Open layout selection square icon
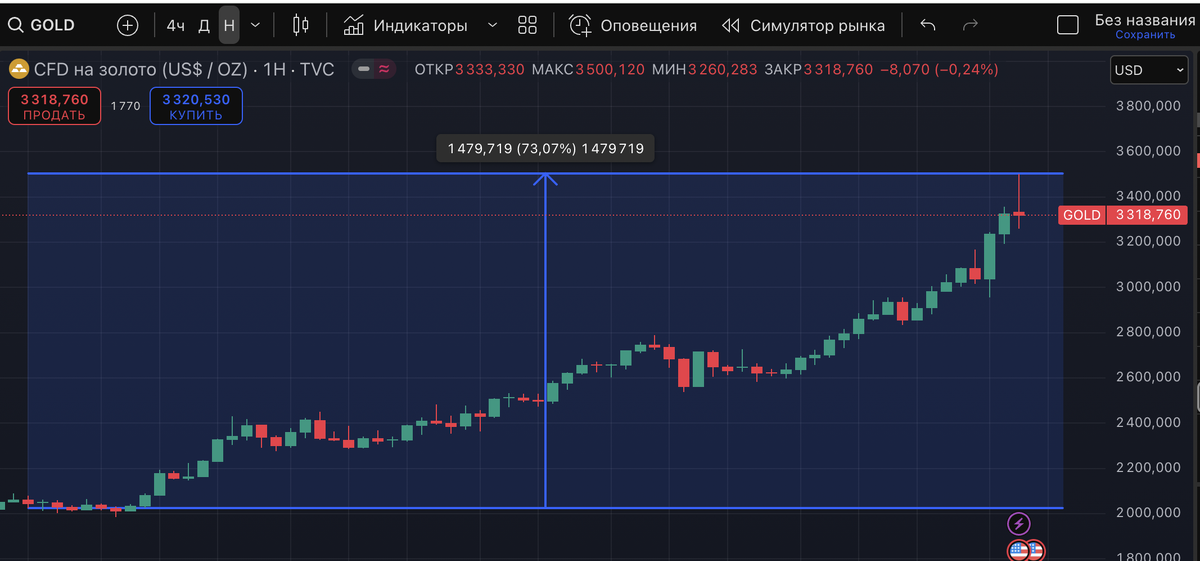Image resolution: width=1200 pixels, height=561 pixels. (x=1068, y=25)
